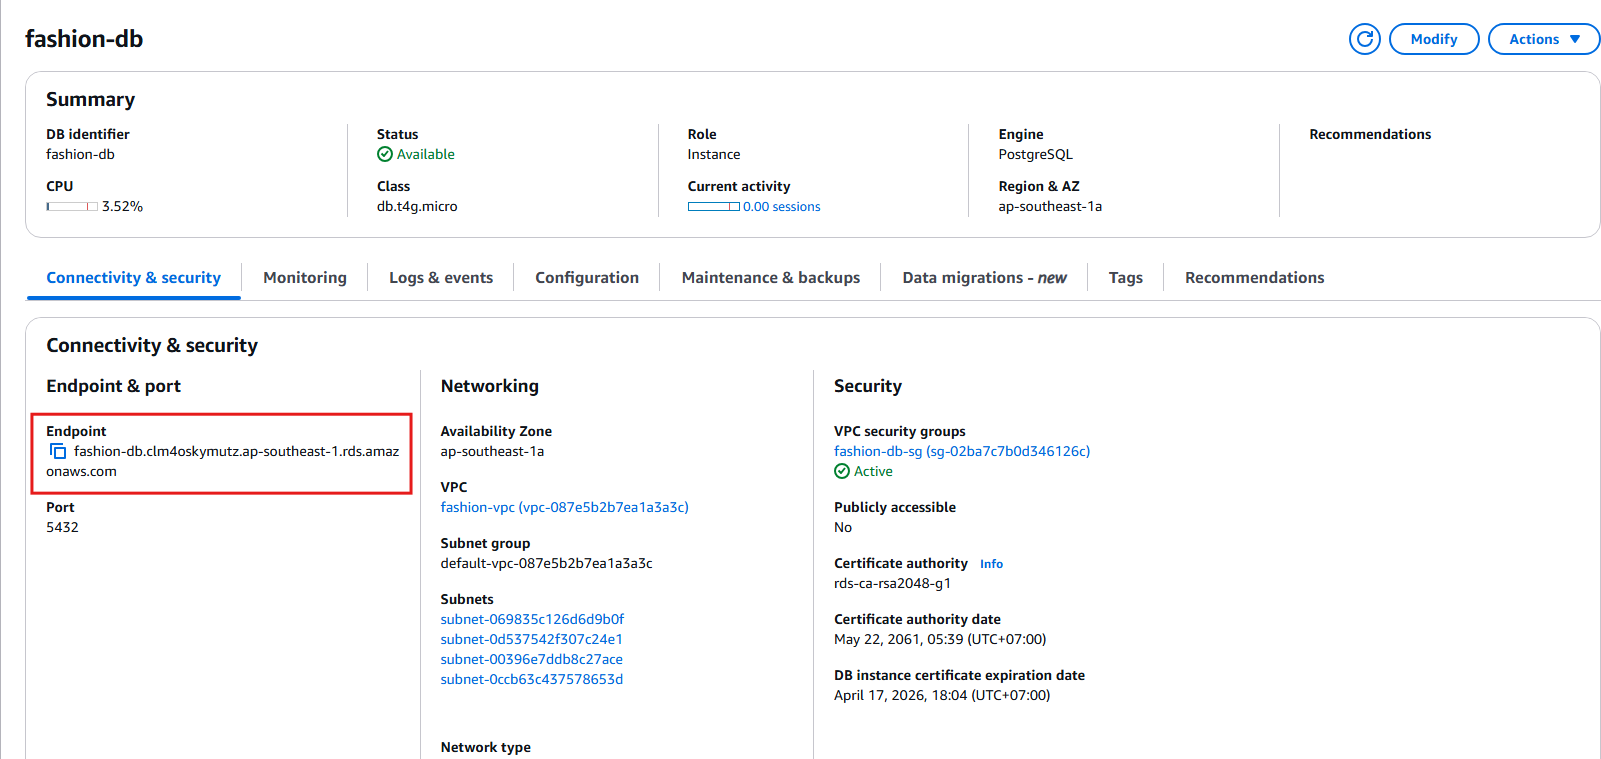Open the Actions dropdown menu
The image size is (1601, 759).
tap(1544, 39)
